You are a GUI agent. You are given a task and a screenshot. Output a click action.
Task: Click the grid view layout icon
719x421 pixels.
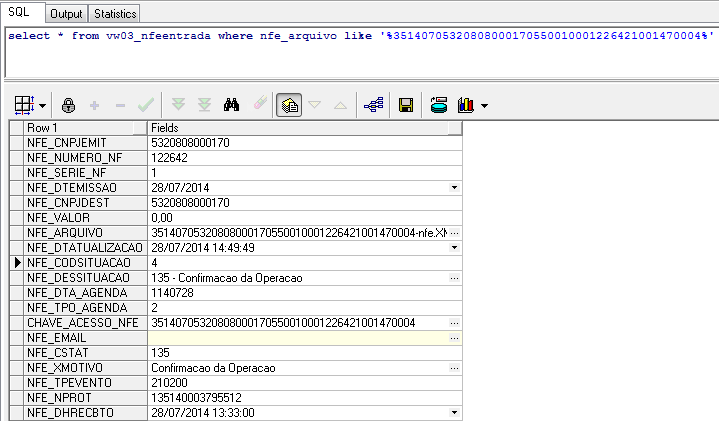click(24, 105)
